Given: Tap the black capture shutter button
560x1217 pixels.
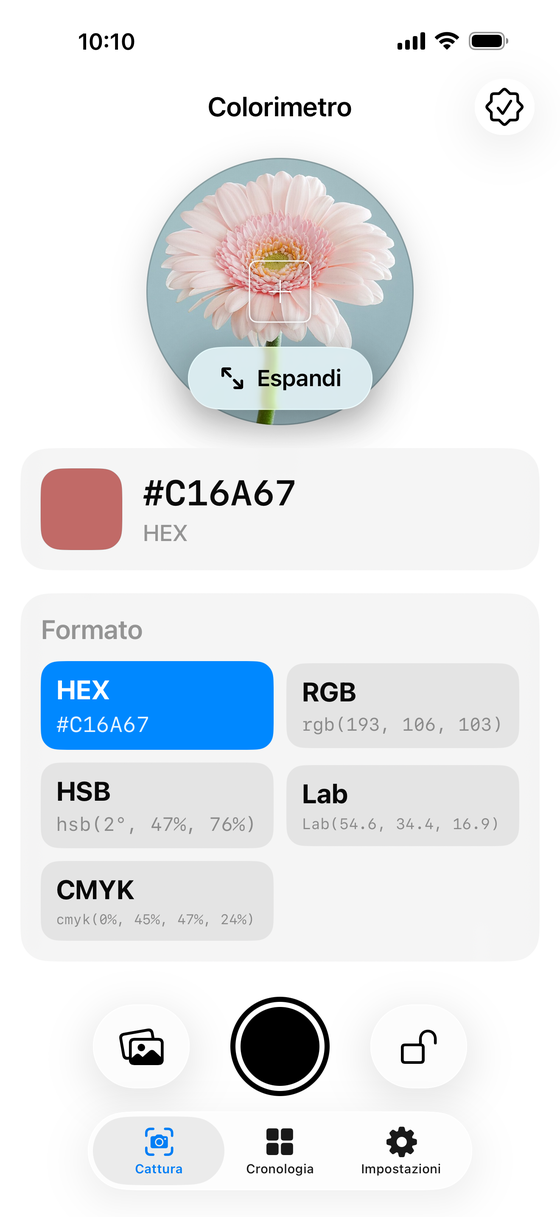Looking at the screenshot, I should tap(280, 1046).
